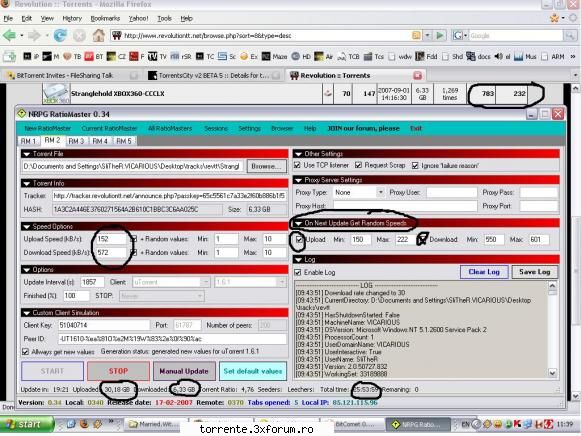This screenshot has height=436, width=581.
Task: Click the log scrollbar down arrow
Action: 552,373
